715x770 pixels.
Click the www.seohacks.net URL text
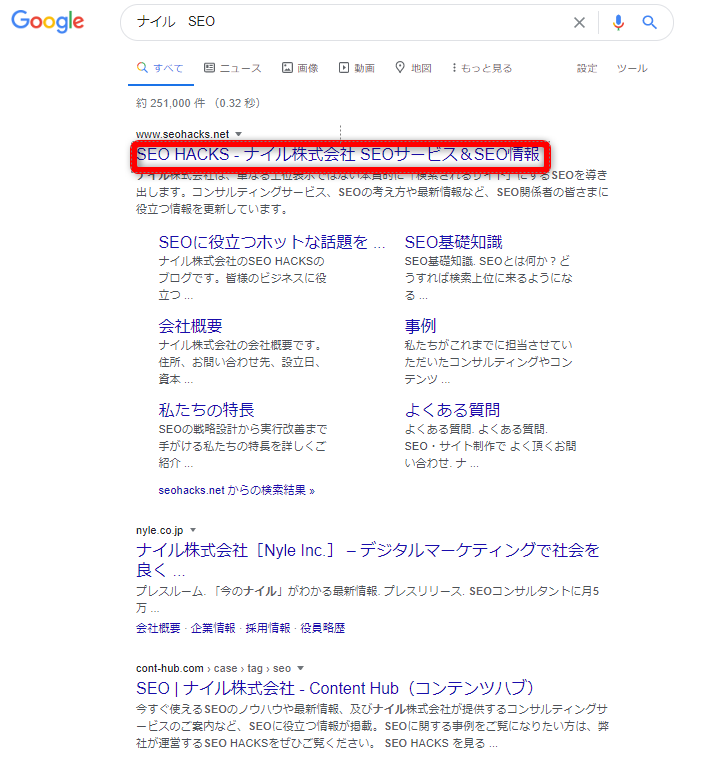coord(182,134)
